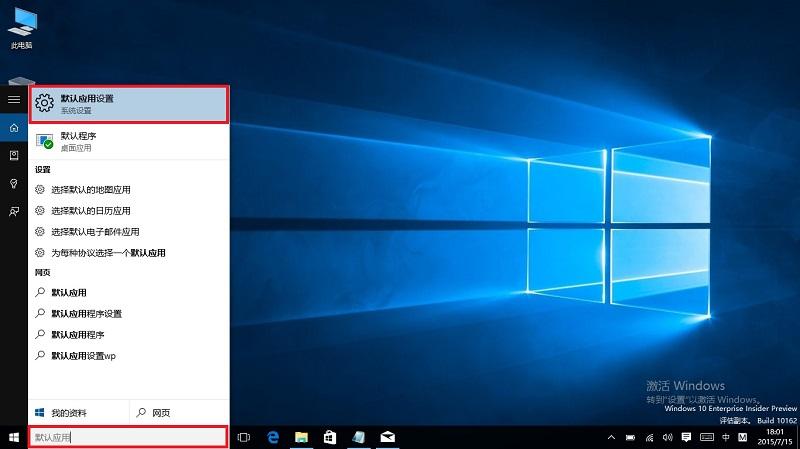
Task: Open the Cortana Reminders lightbulb icon
Action: tap(14, 183)
